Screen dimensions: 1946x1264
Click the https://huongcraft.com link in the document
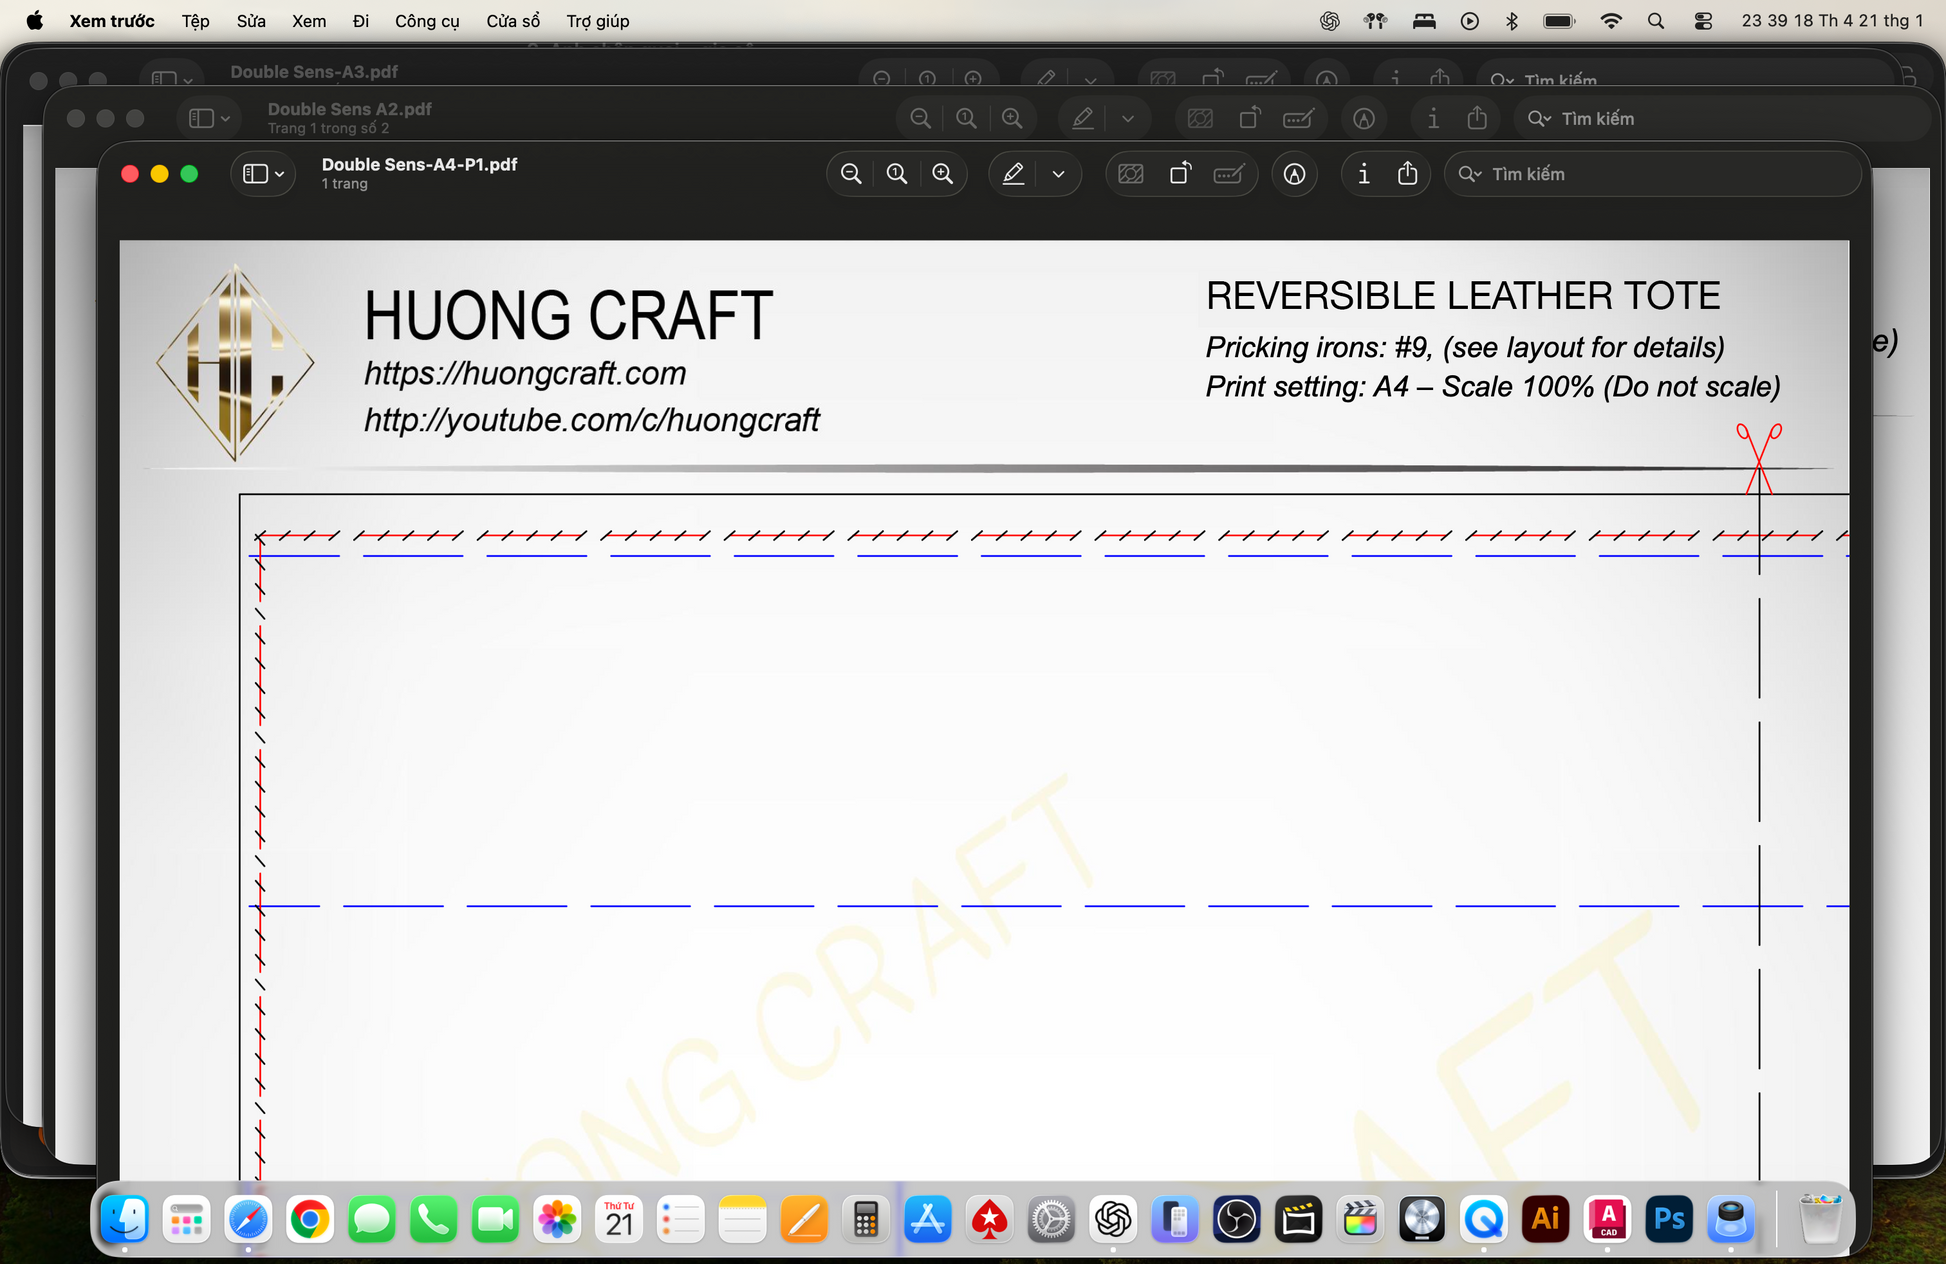pos(525,373)
